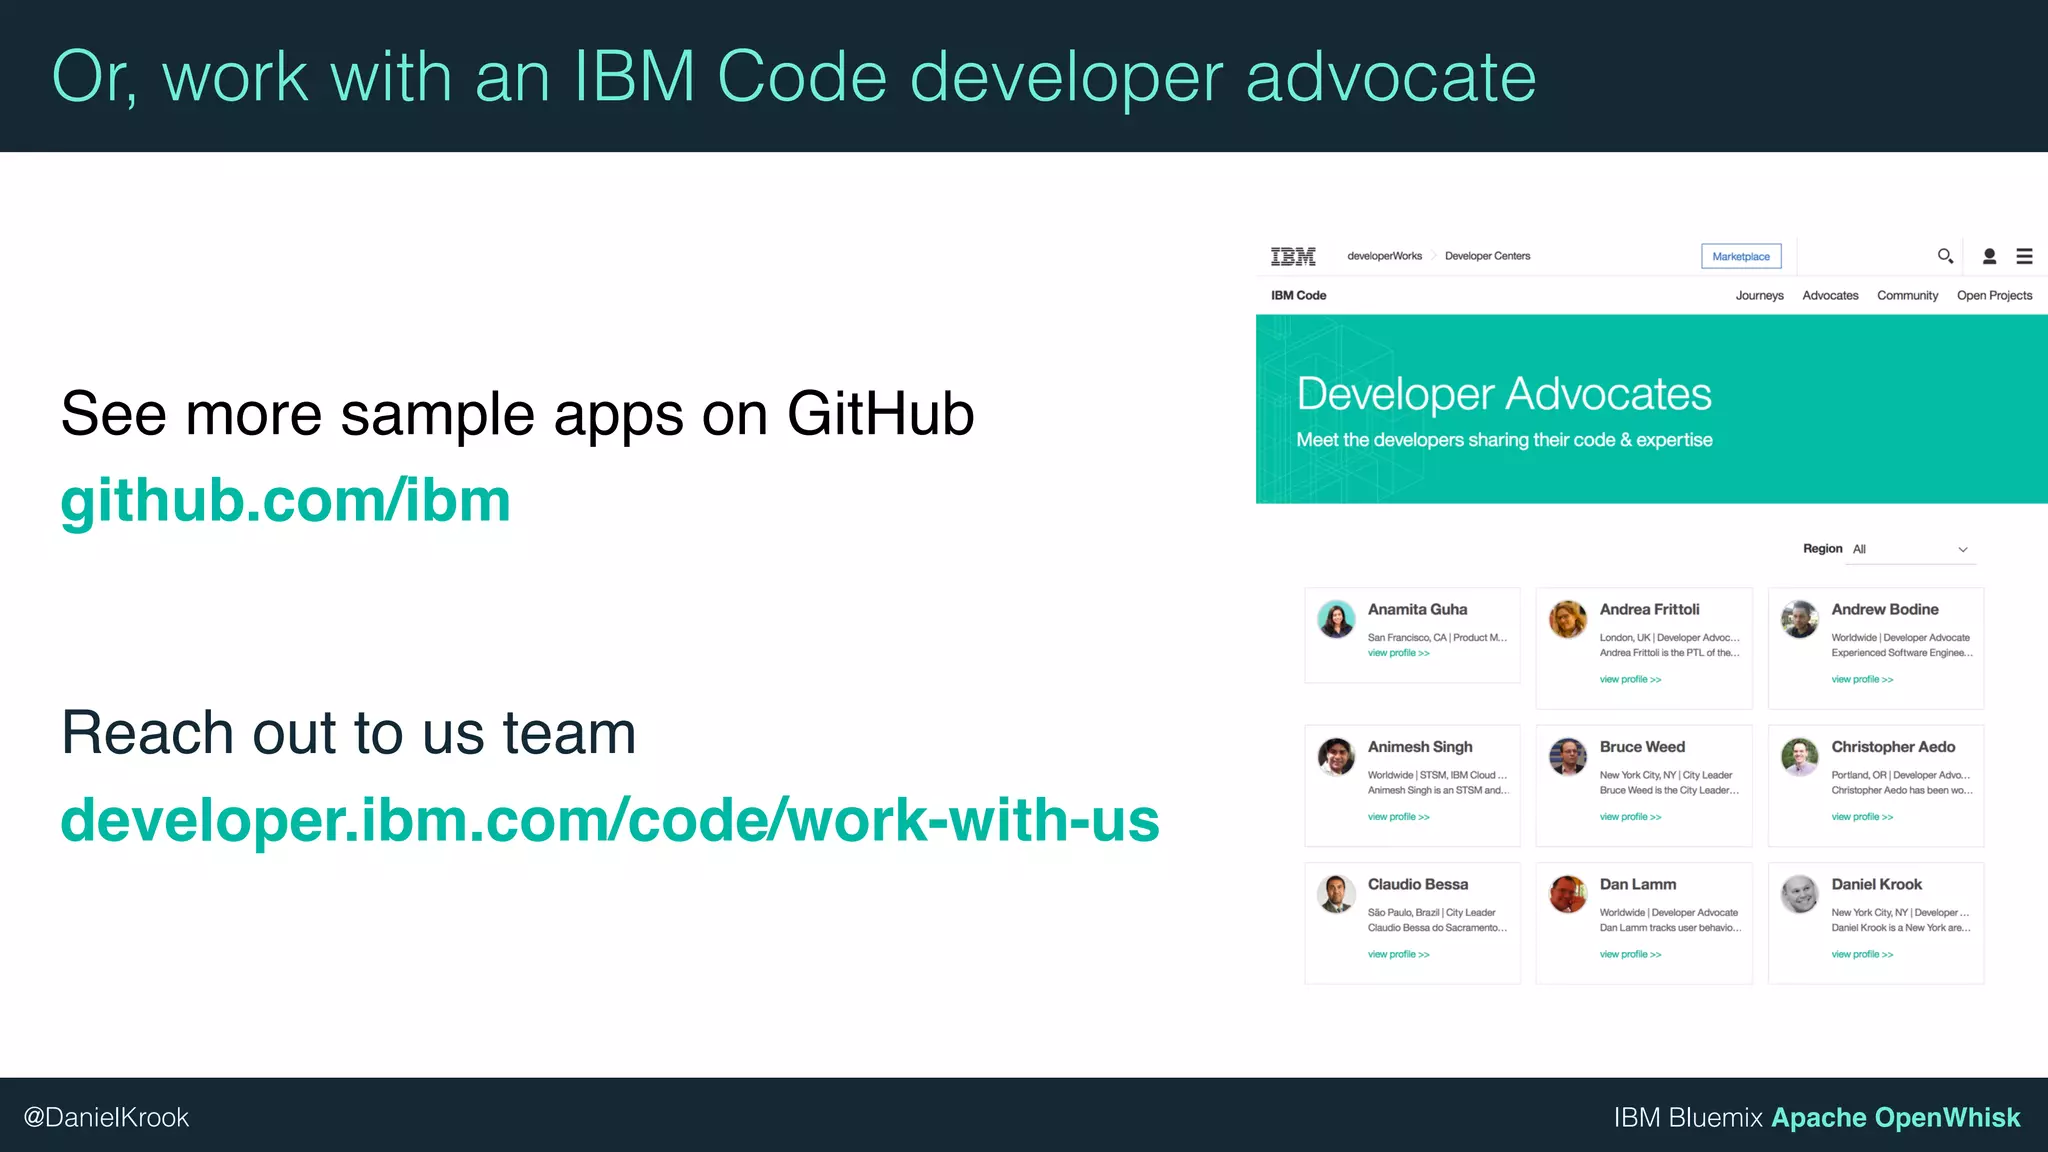Click Andrea Frittoli's avatar photo
Viewport: 2048px width, 1152px height.
click(1568, 619)
